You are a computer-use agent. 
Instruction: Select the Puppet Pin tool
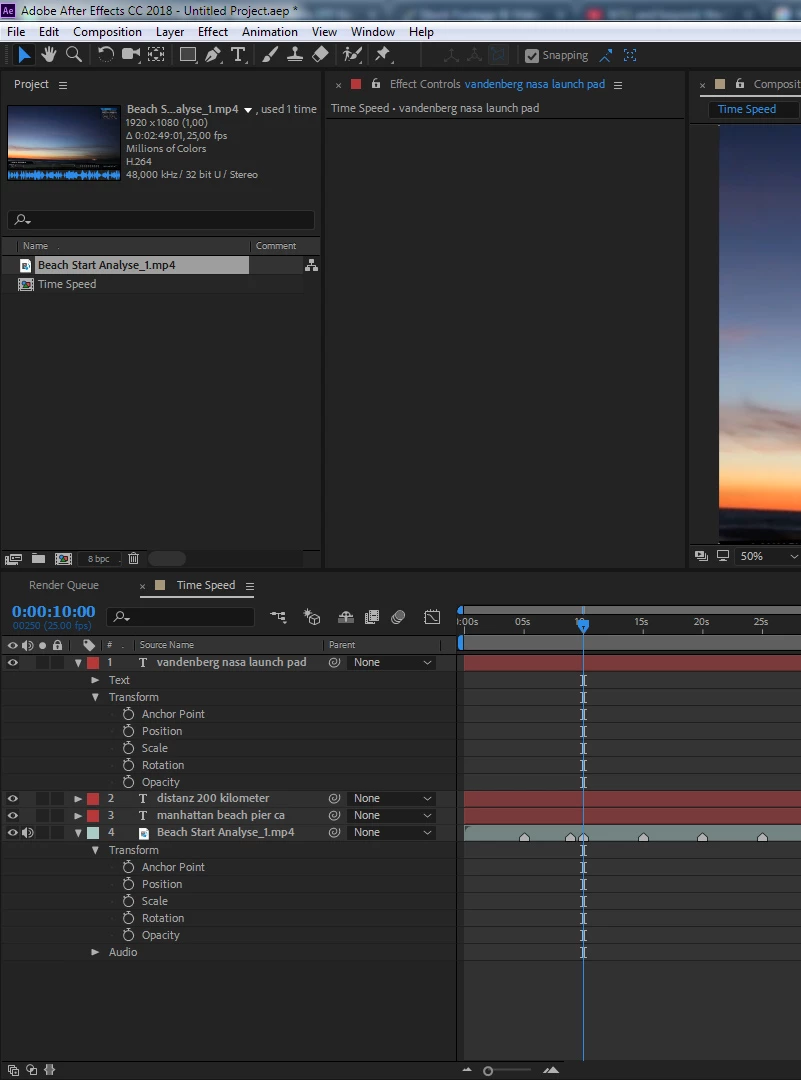click(382, 55)
